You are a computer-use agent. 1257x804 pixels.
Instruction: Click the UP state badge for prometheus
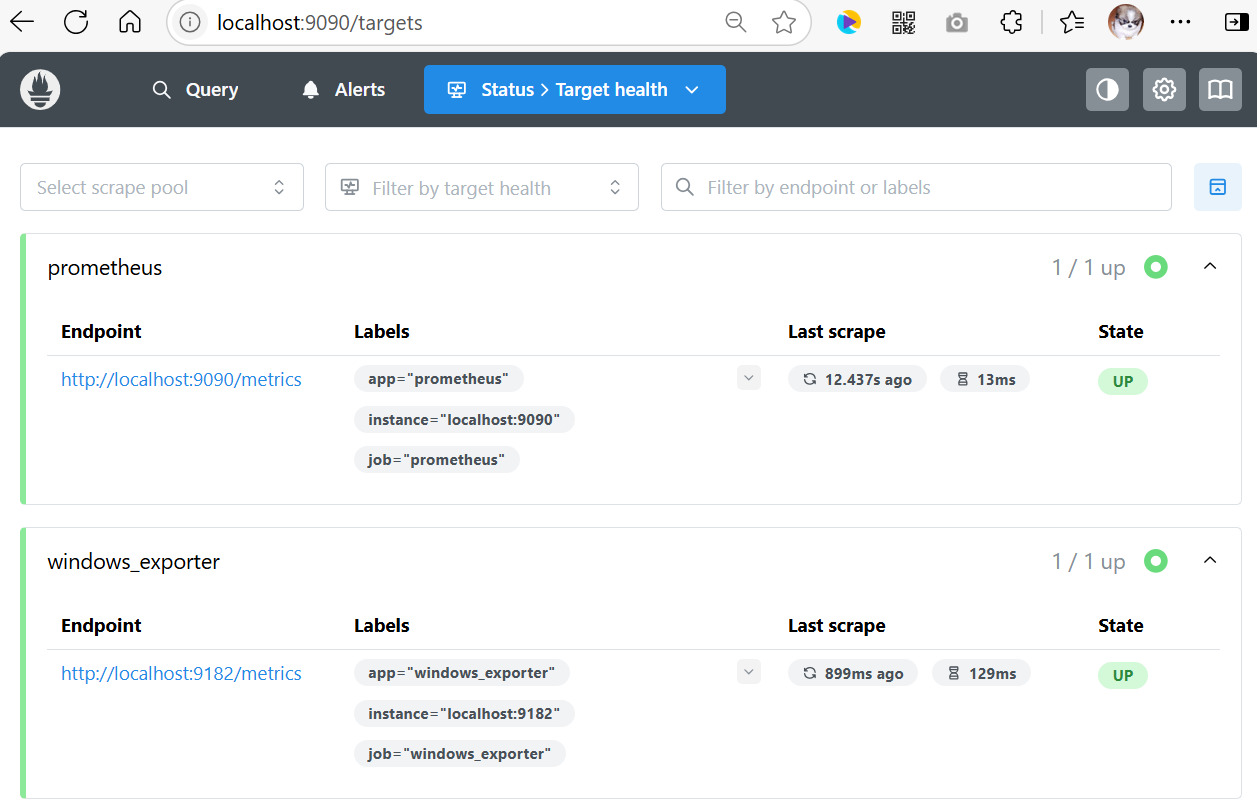[x=1123, y=381]
